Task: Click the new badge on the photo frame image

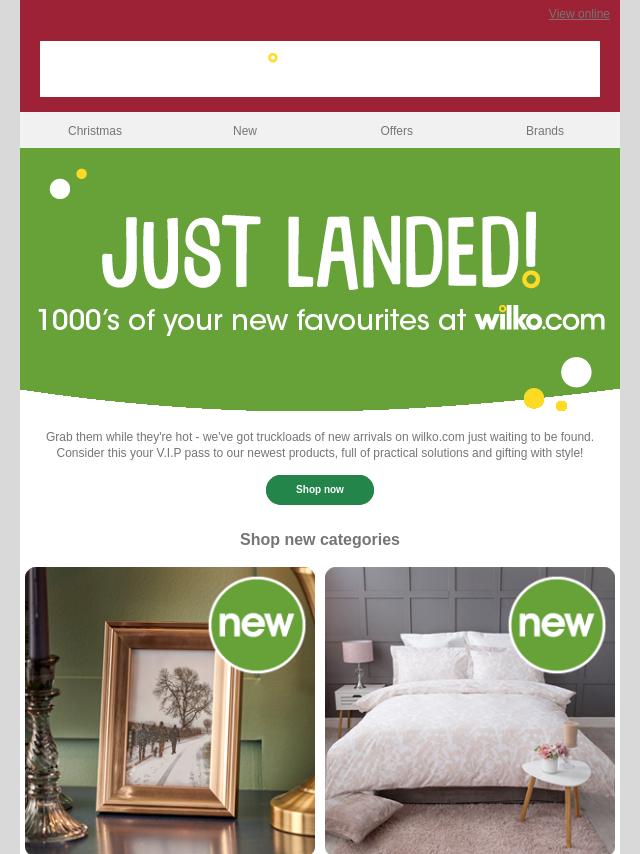Action: pyautogui.click(x=257, y=625)
